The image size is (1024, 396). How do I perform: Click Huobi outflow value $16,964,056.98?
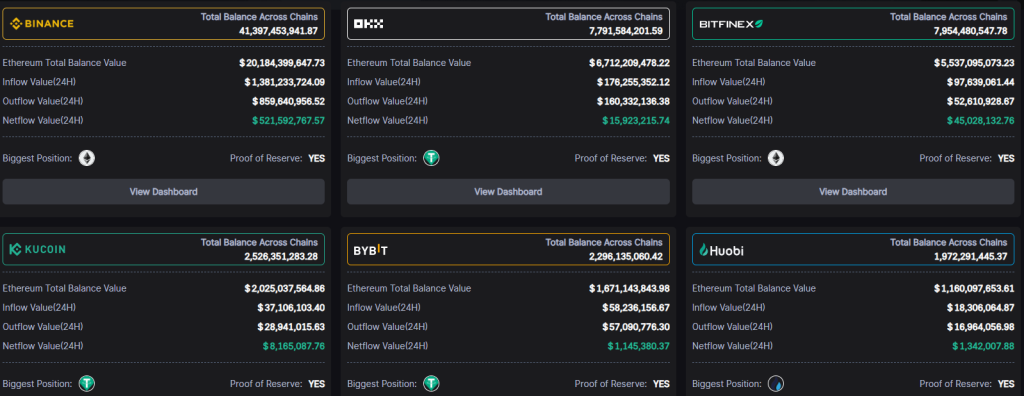[x=980, y=327]
